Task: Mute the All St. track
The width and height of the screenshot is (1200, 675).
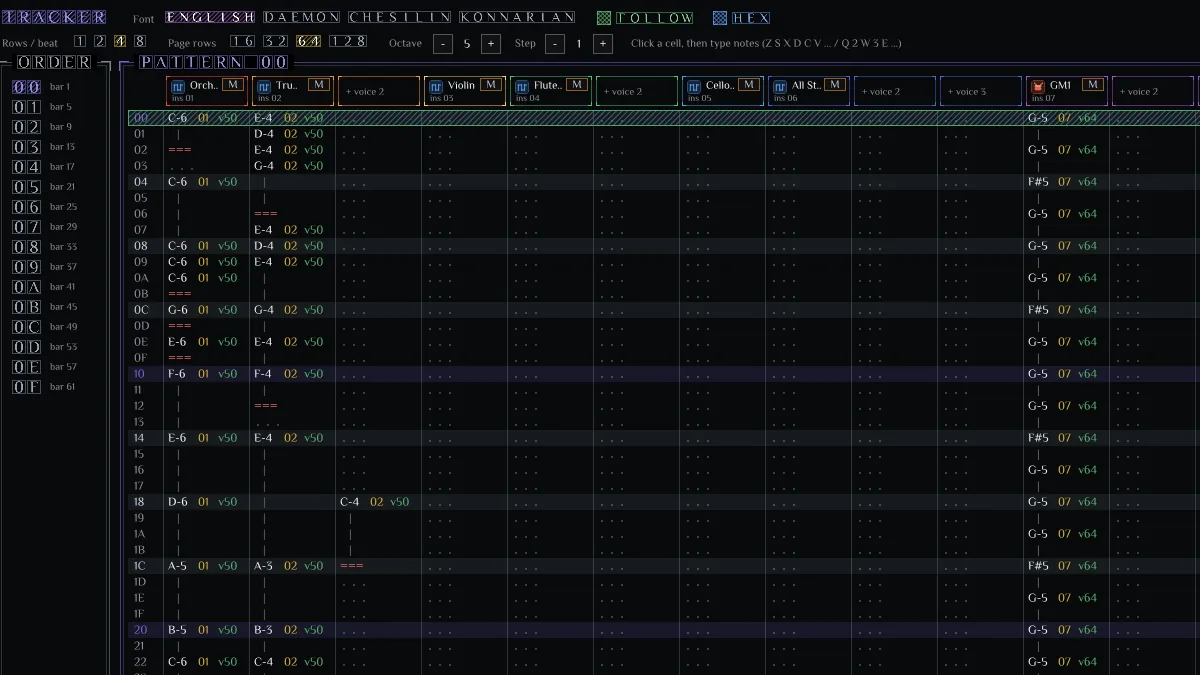Action: point(835,85)
